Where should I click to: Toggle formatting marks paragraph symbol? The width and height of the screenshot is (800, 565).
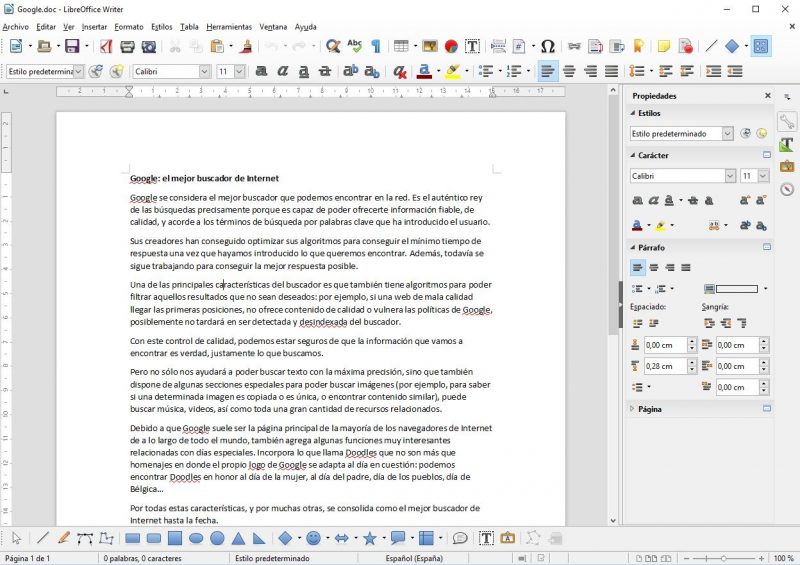(376, 46)
